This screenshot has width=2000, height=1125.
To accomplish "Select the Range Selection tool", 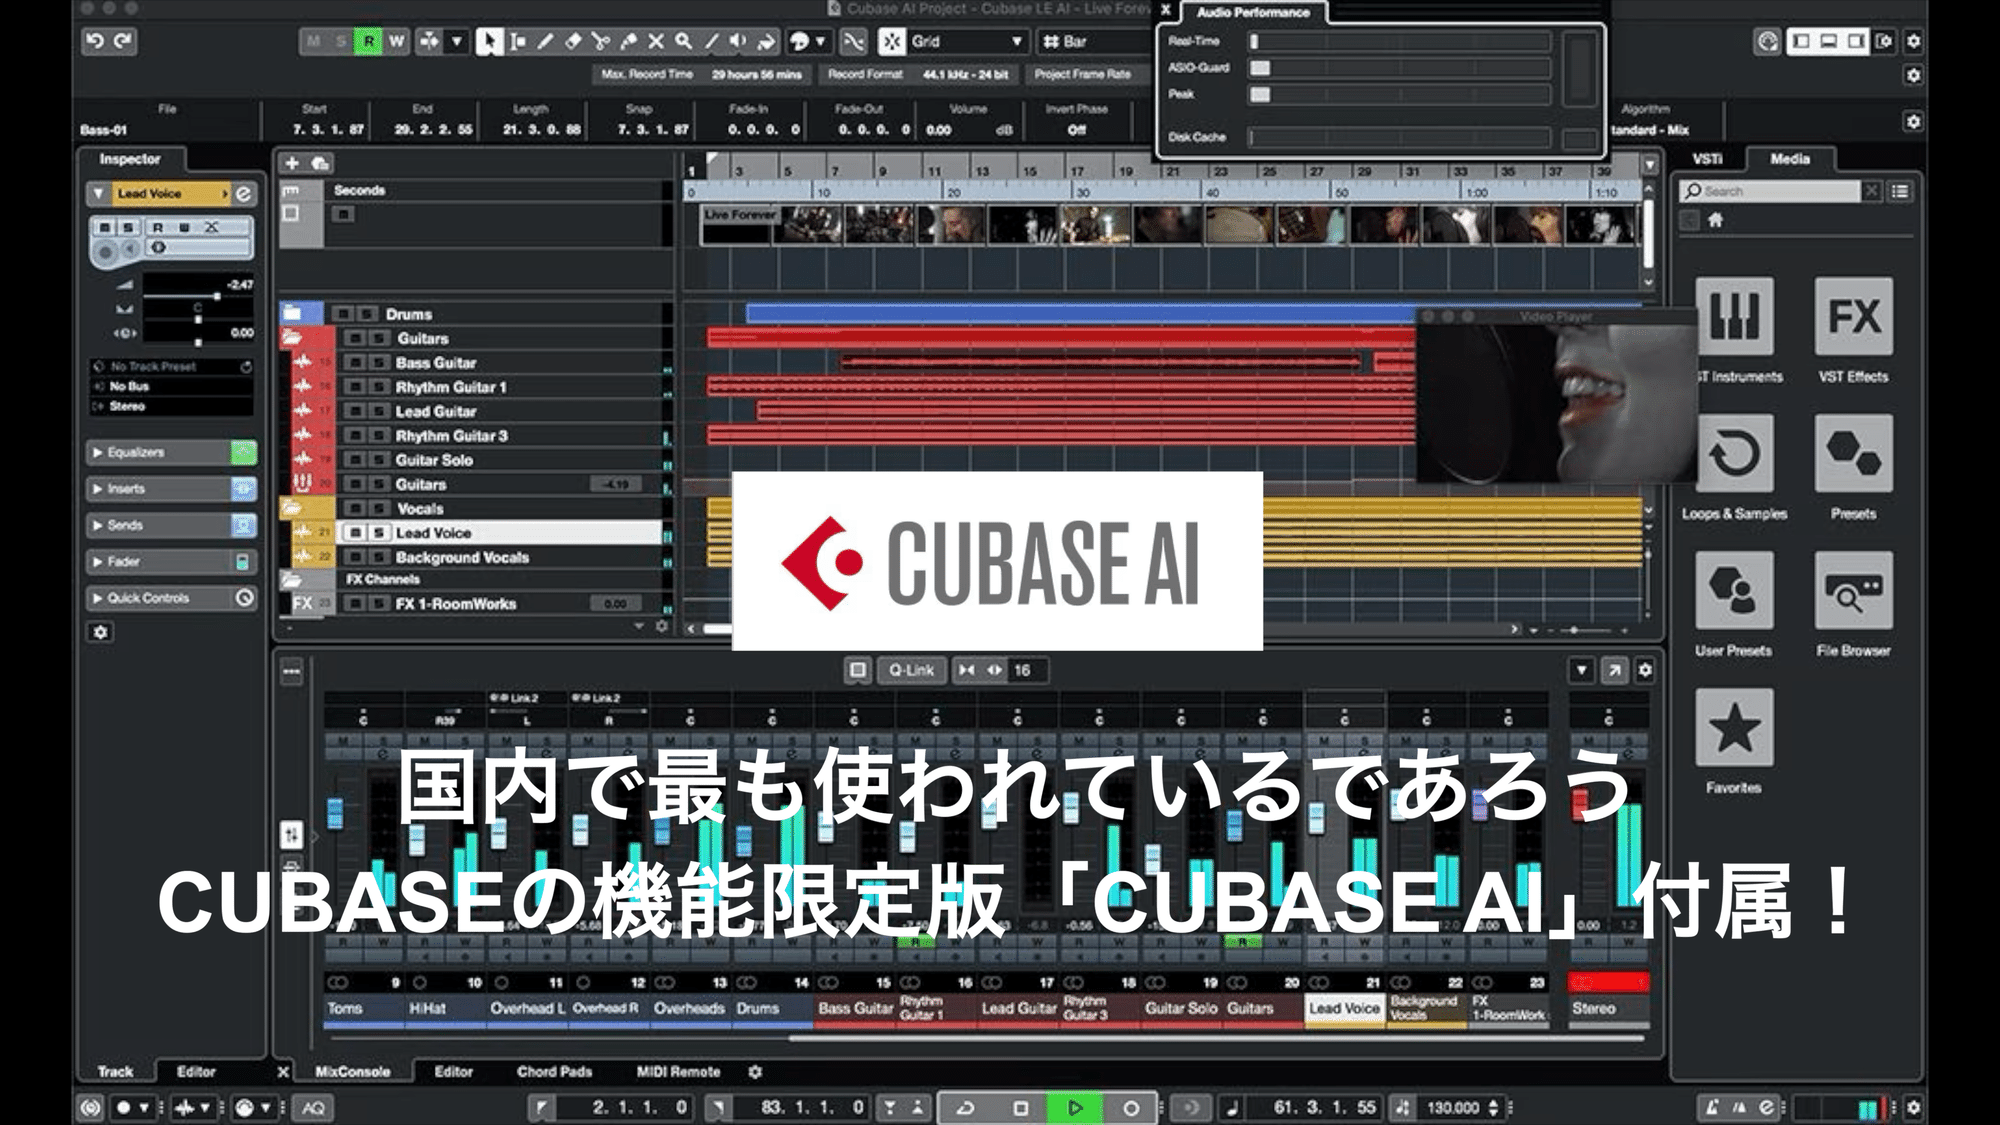I will coord(517,41).
